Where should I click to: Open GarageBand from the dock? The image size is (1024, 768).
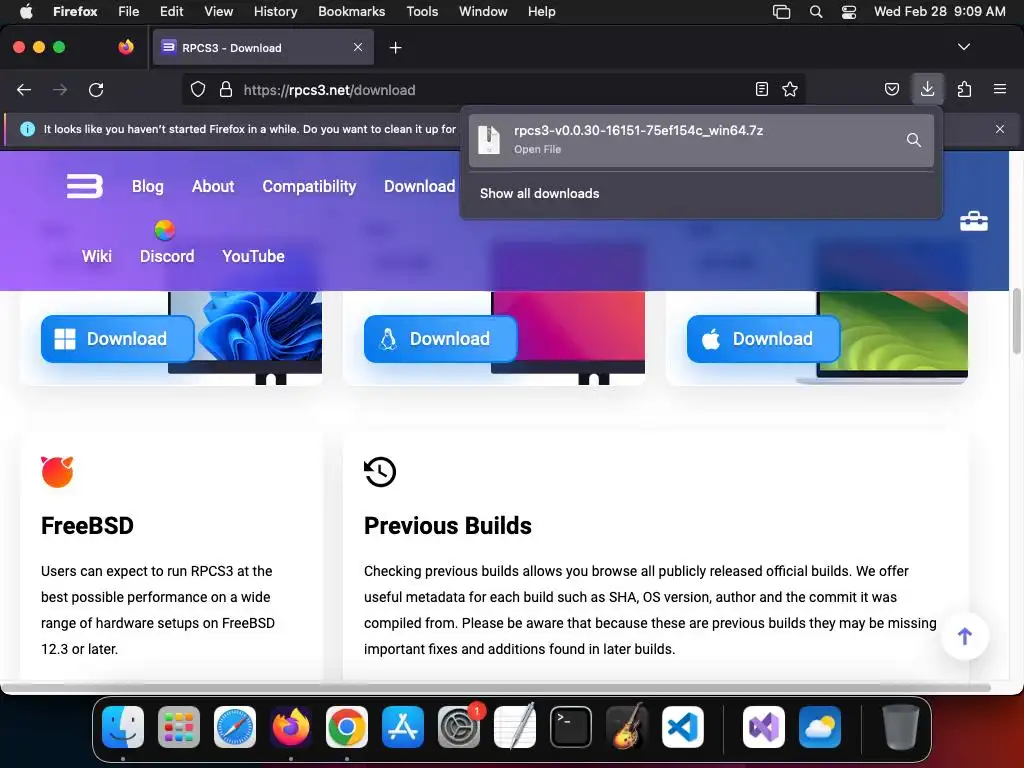(627, 727)
